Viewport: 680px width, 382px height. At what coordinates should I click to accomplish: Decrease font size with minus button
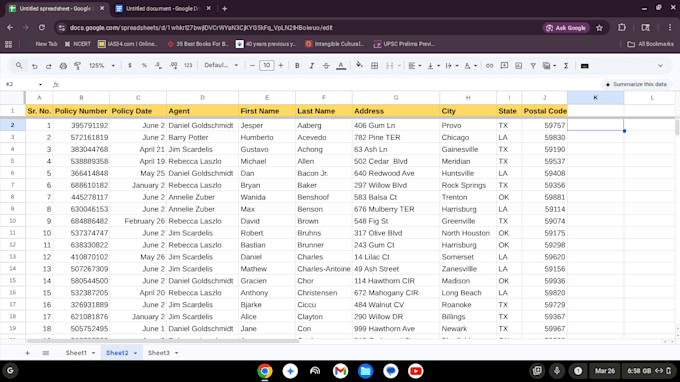tap(252, 66)
